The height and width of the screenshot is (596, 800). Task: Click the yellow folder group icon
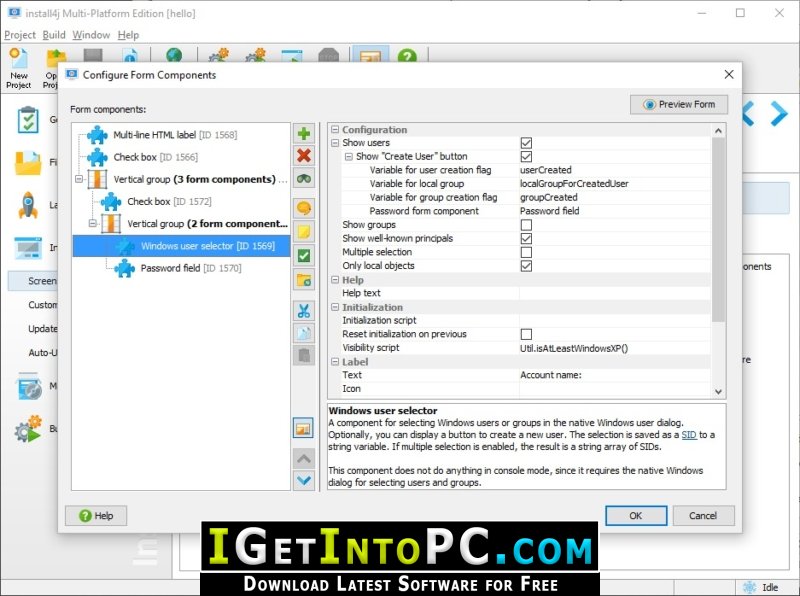click(x=304, y=279)
